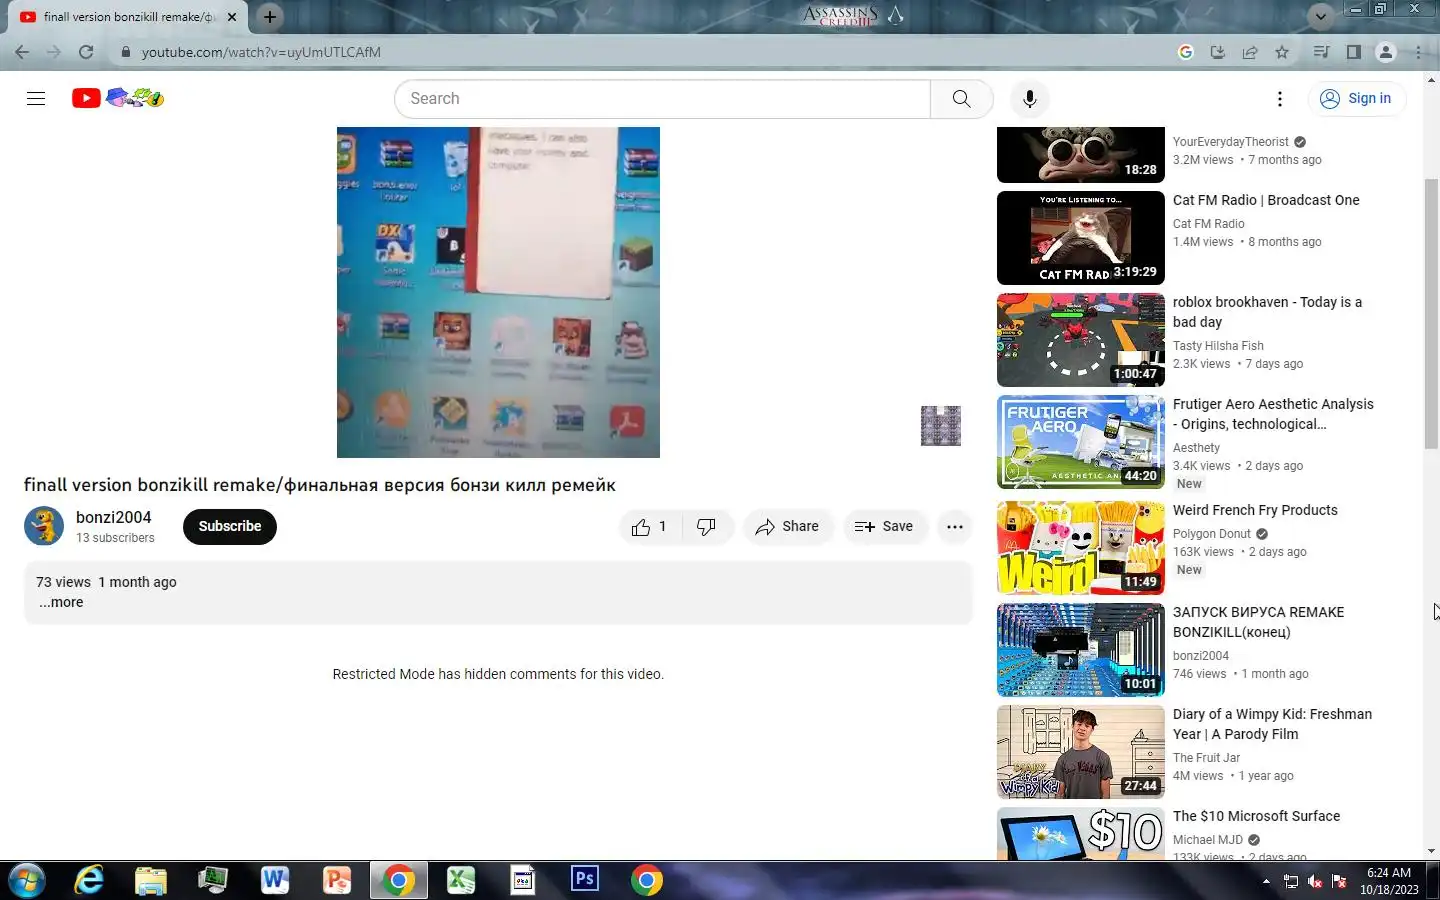Screen dimensions: 1440x900
Task: Click the magnifier search button
Action: tap(961, 98)
